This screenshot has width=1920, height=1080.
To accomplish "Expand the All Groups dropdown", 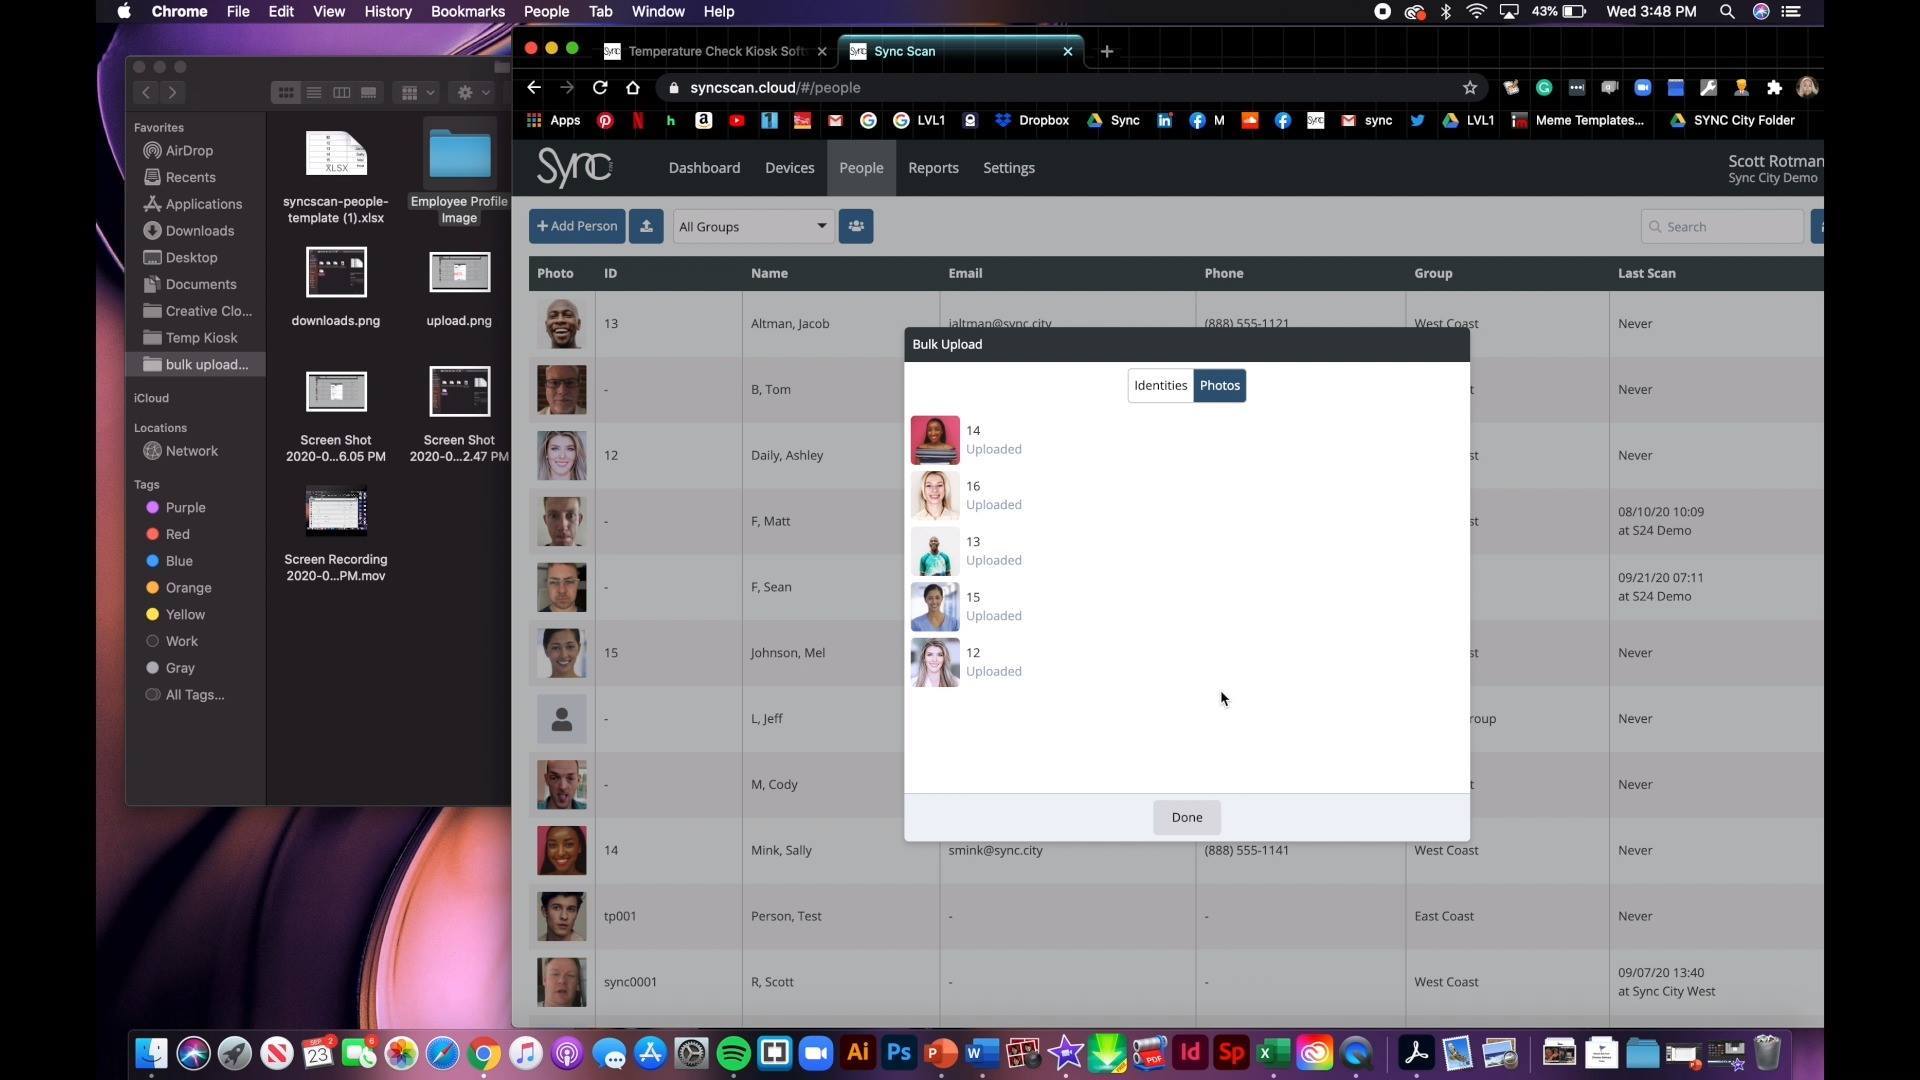I will (753, 226).
